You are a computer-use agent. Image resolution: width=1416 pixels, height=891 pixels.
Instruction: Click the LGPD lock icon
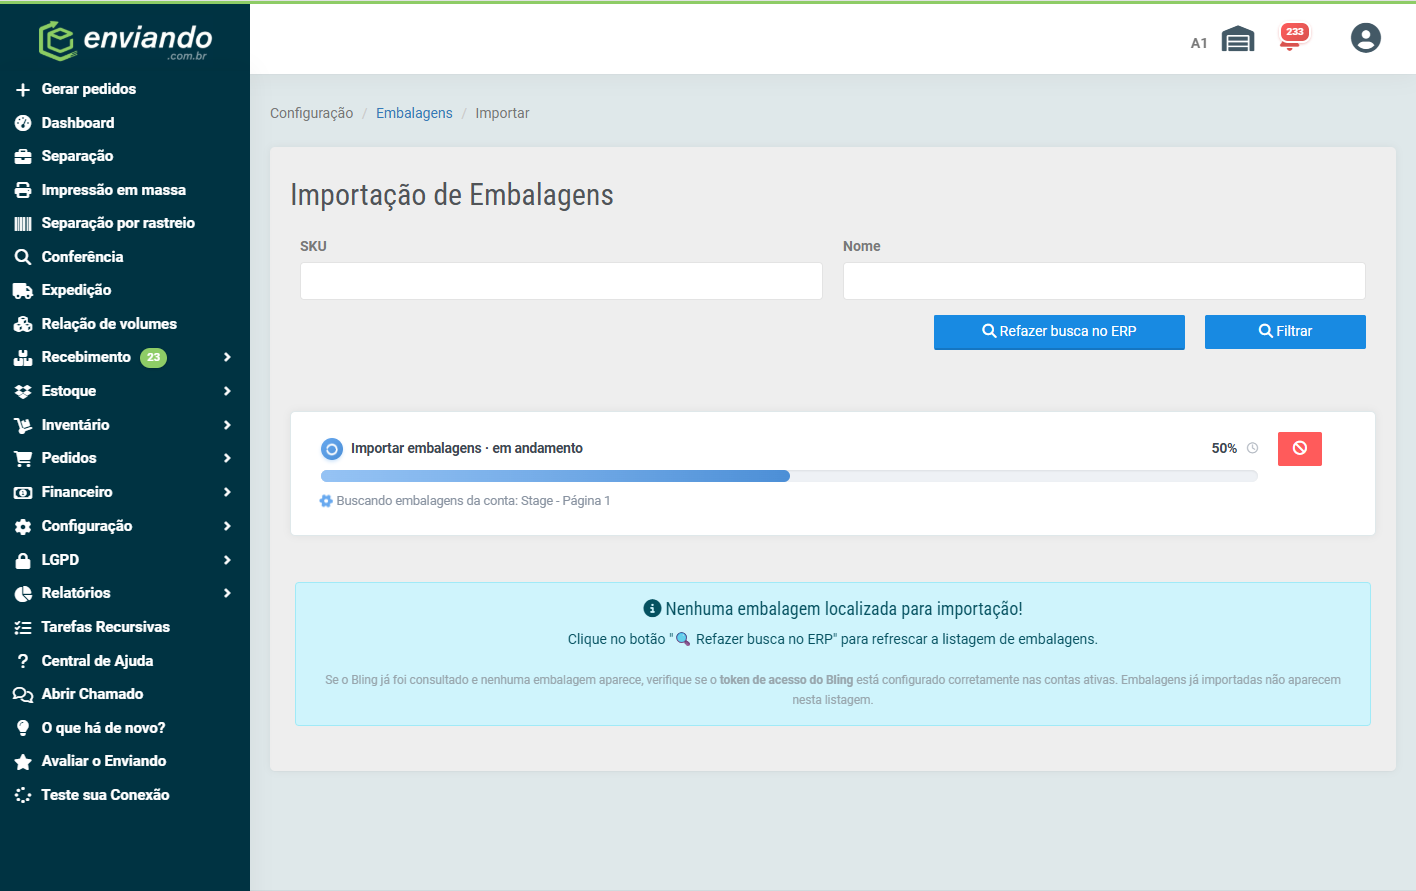tap(23, 560)
